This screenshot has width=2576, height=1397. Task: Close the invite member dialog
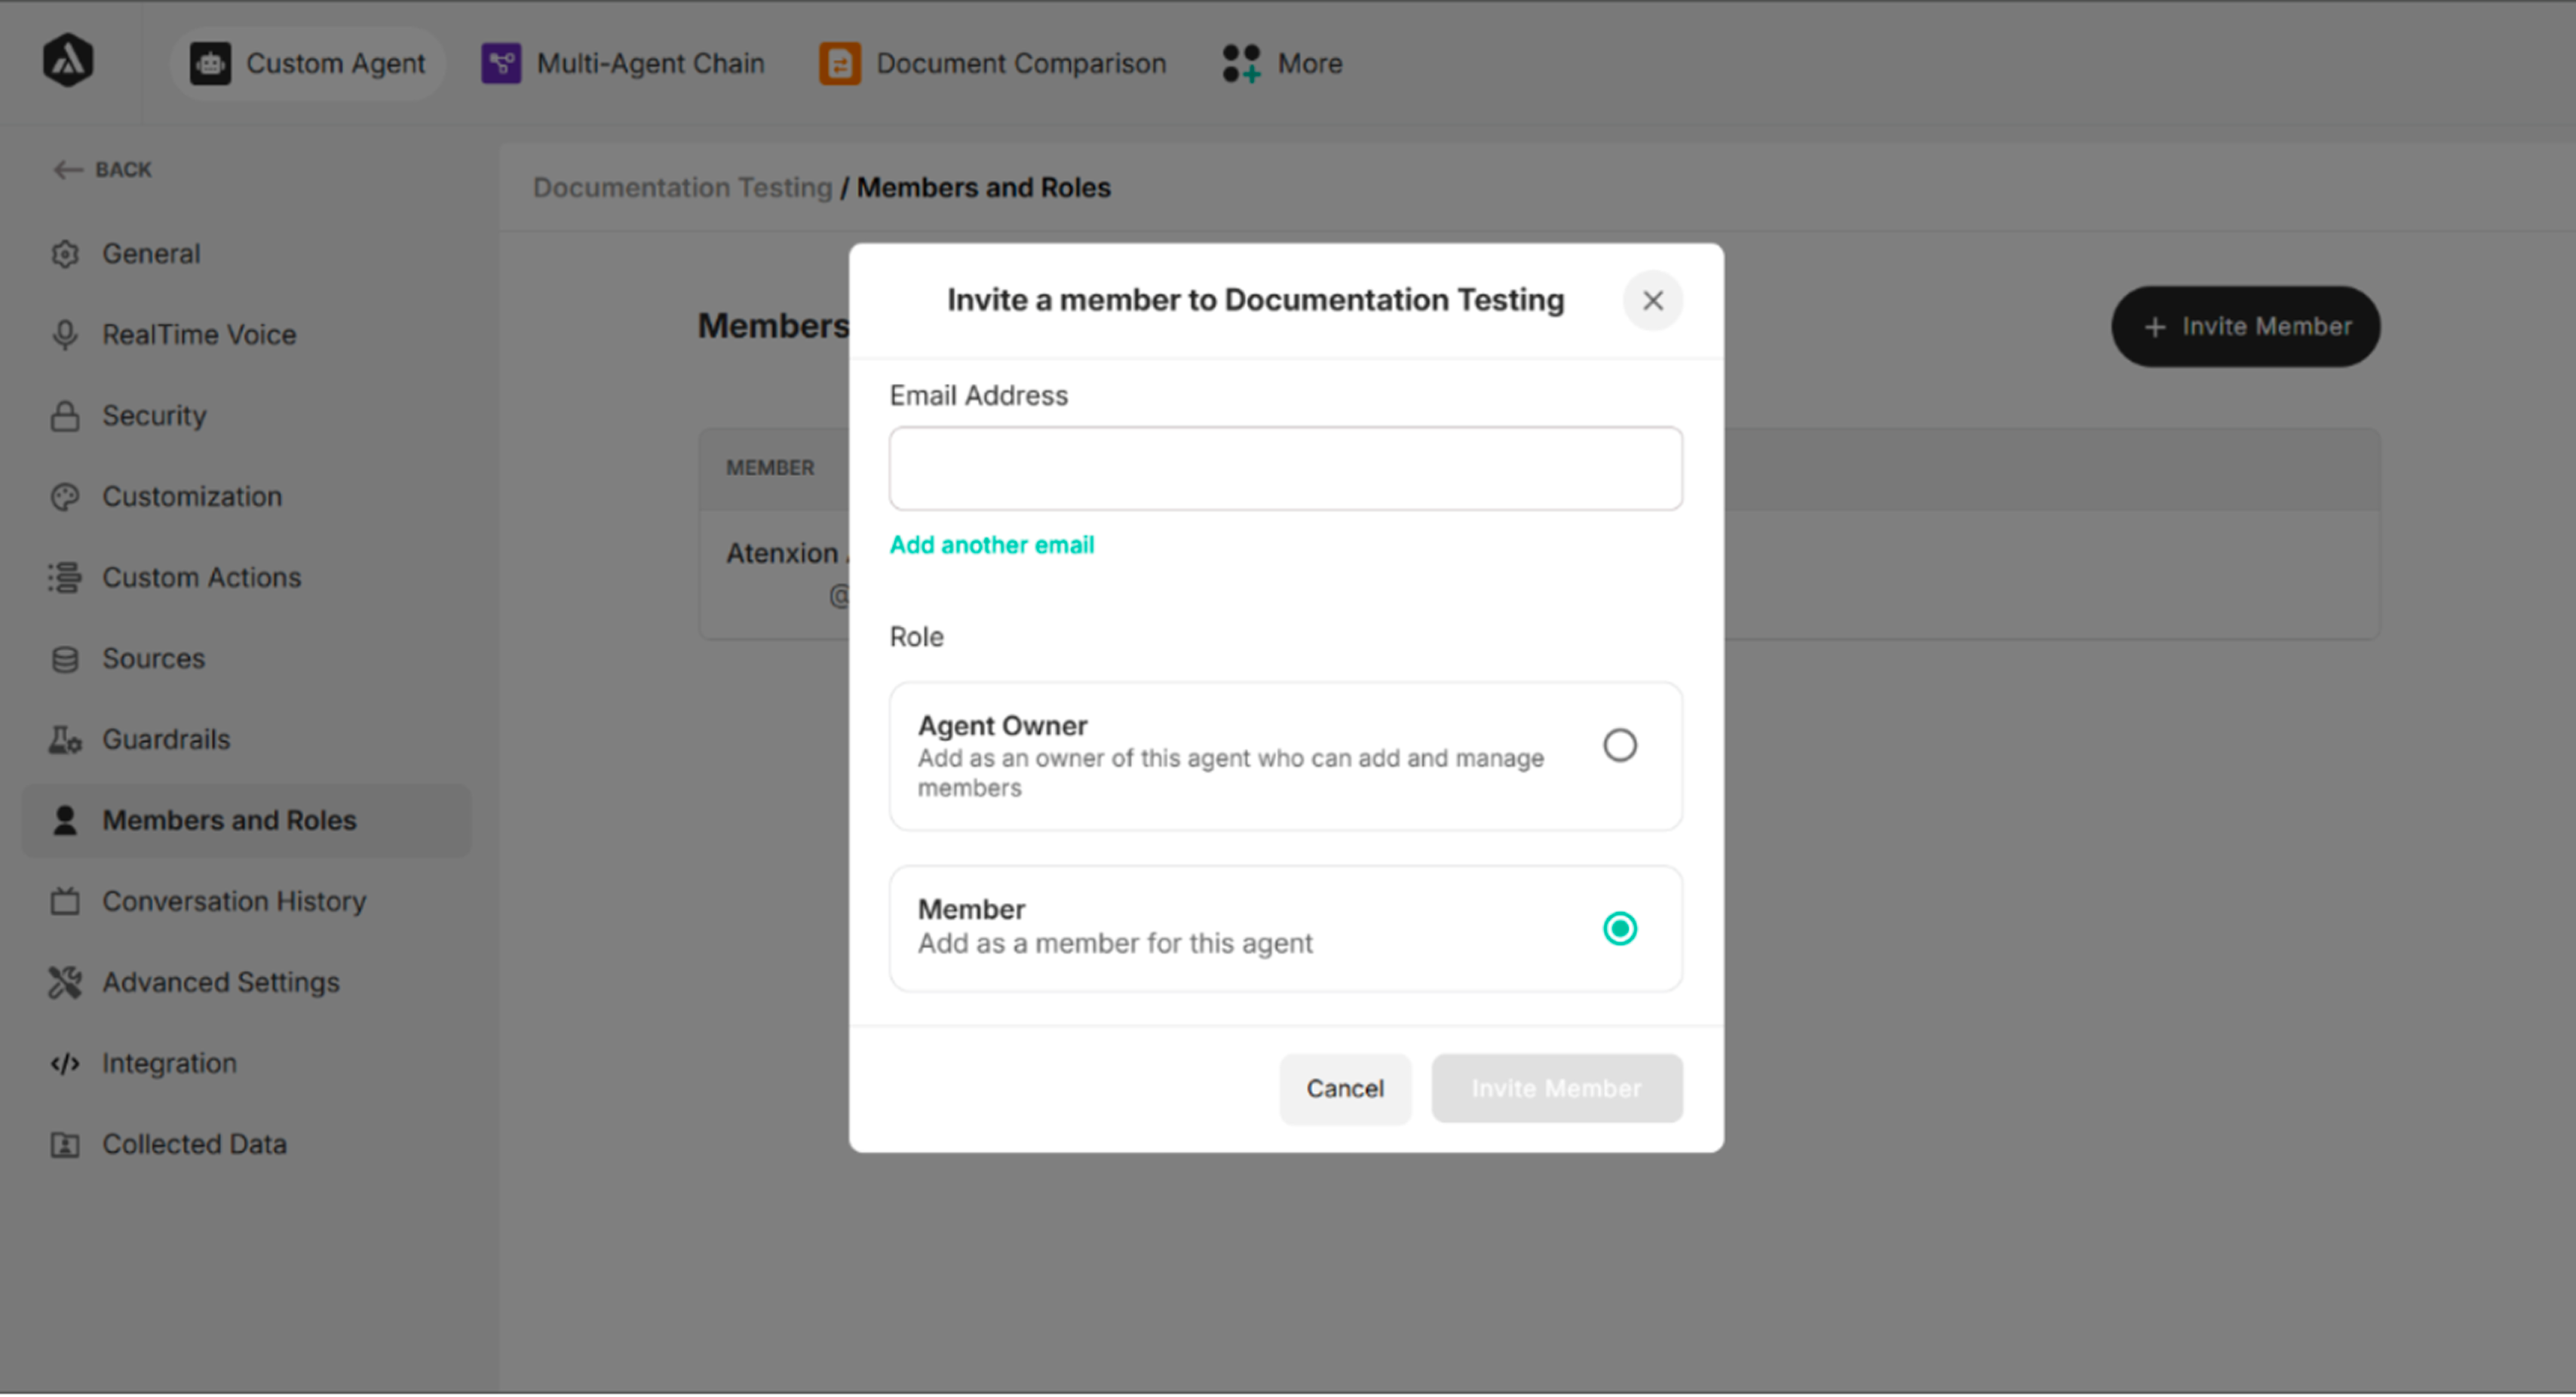pos(1653,301)
